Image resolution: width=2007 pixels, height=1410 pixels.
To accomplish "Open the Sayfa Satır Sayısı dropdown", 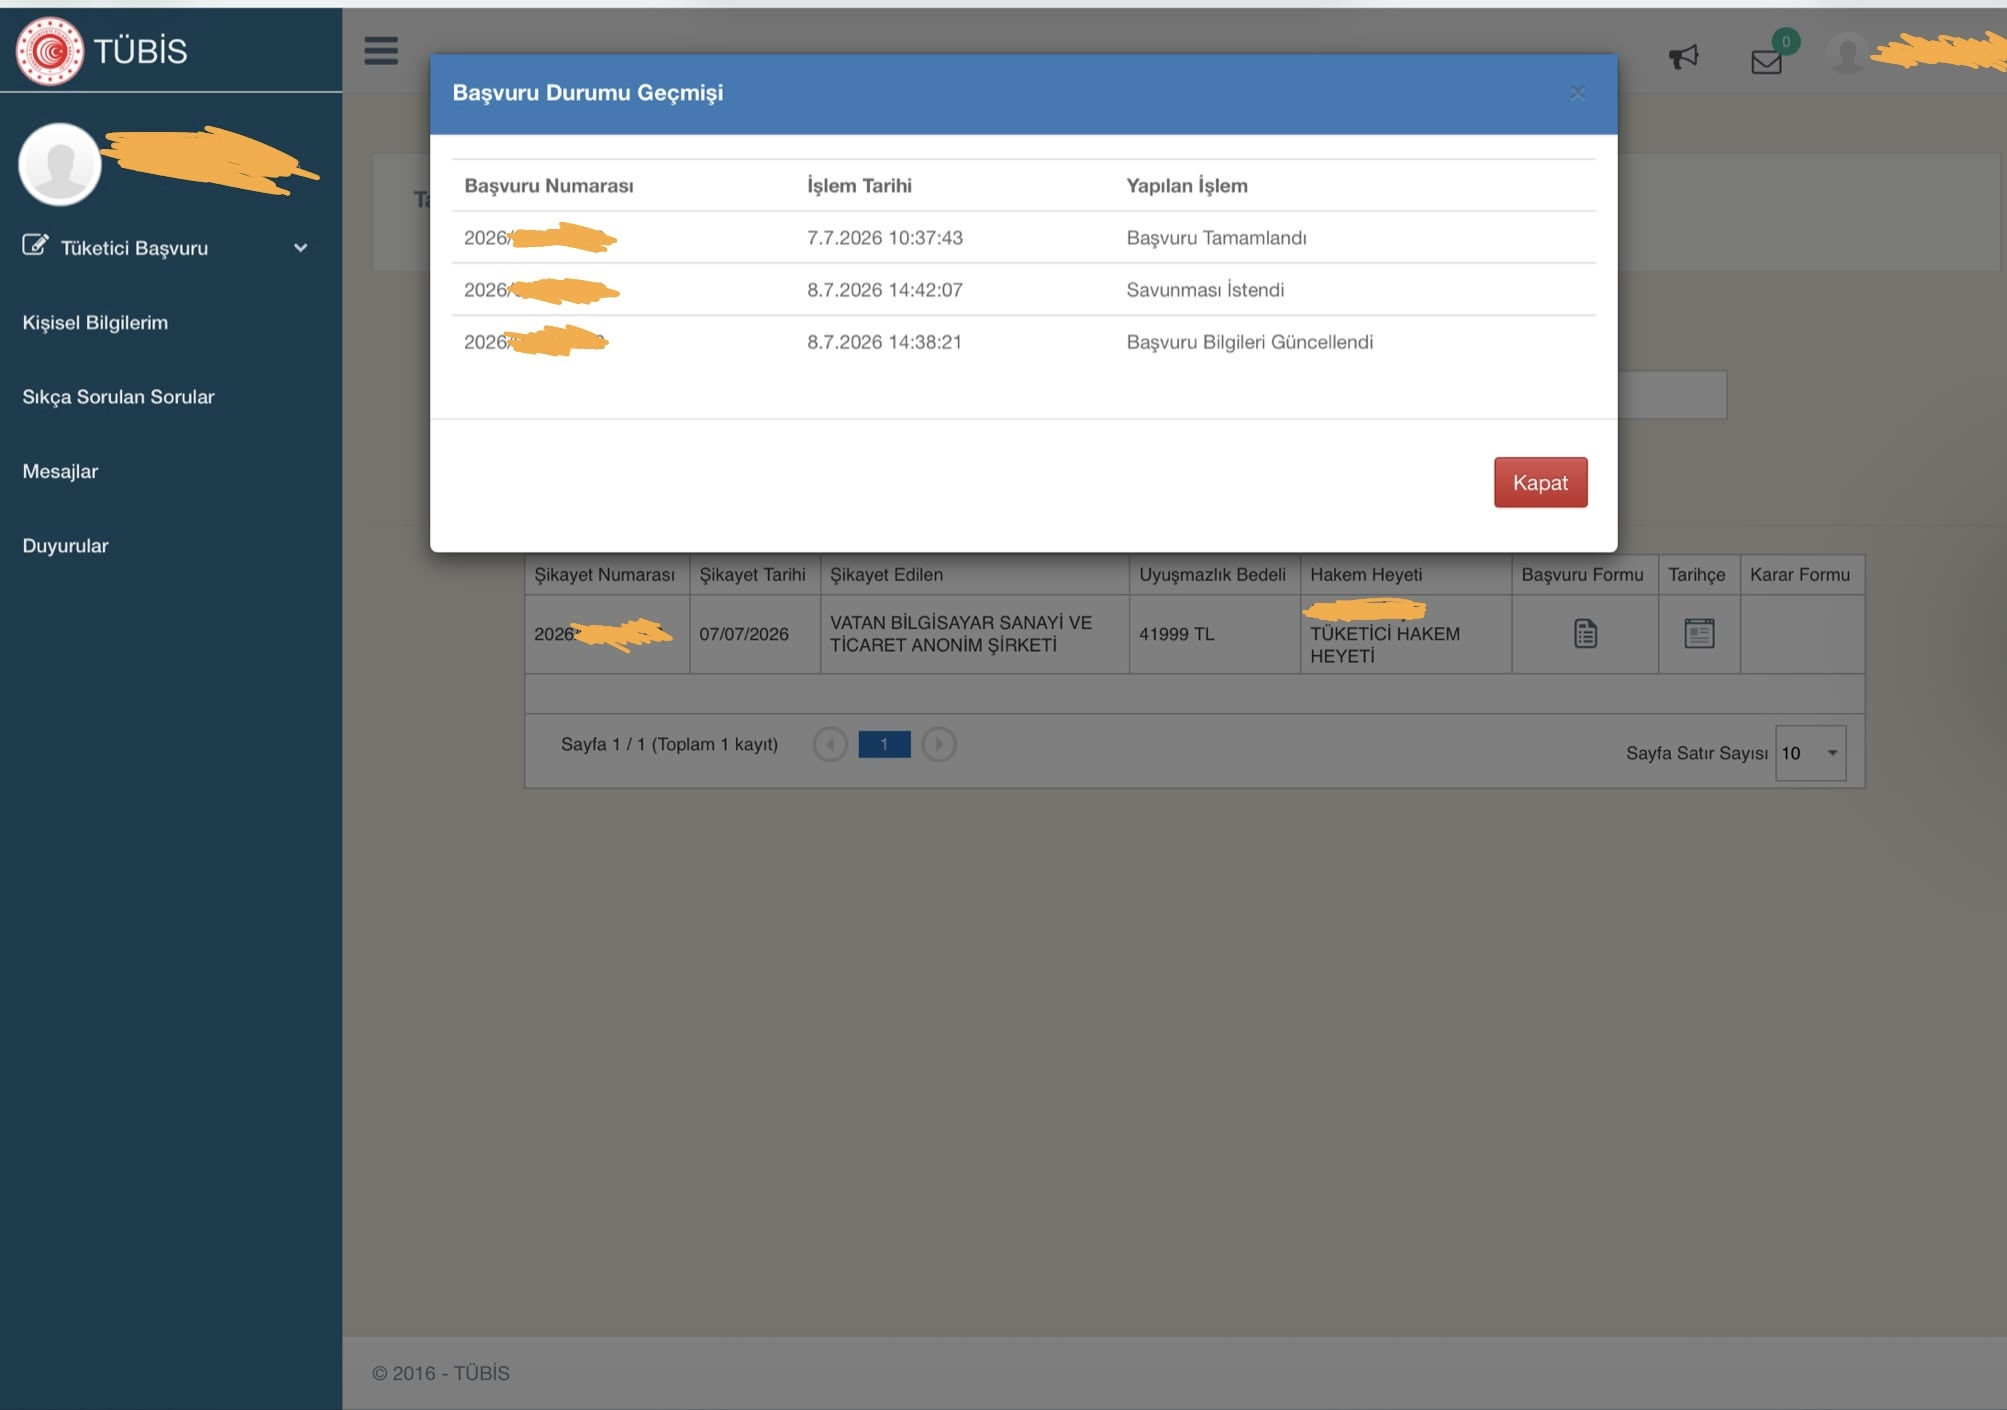I will tap(1811, 753).
